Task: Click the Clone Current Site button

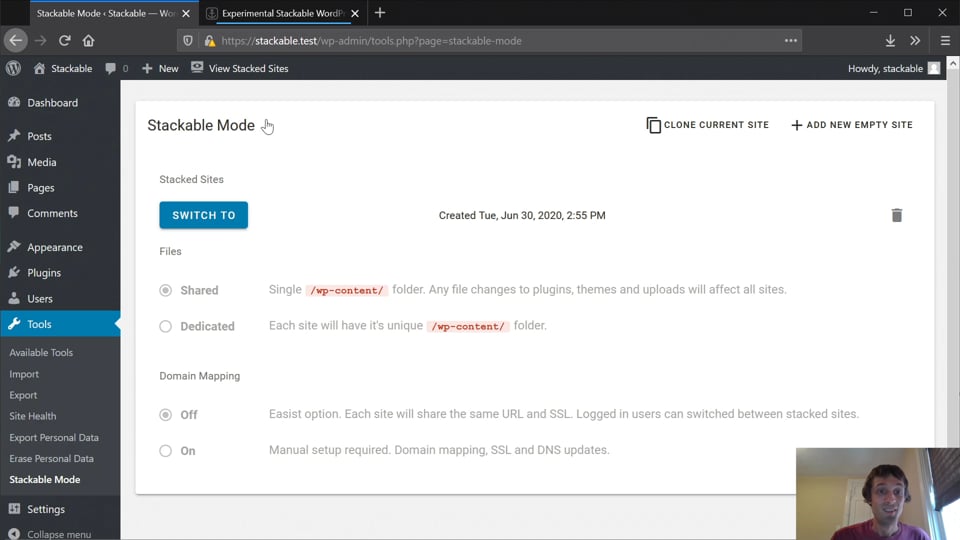Action: [707, 125]
